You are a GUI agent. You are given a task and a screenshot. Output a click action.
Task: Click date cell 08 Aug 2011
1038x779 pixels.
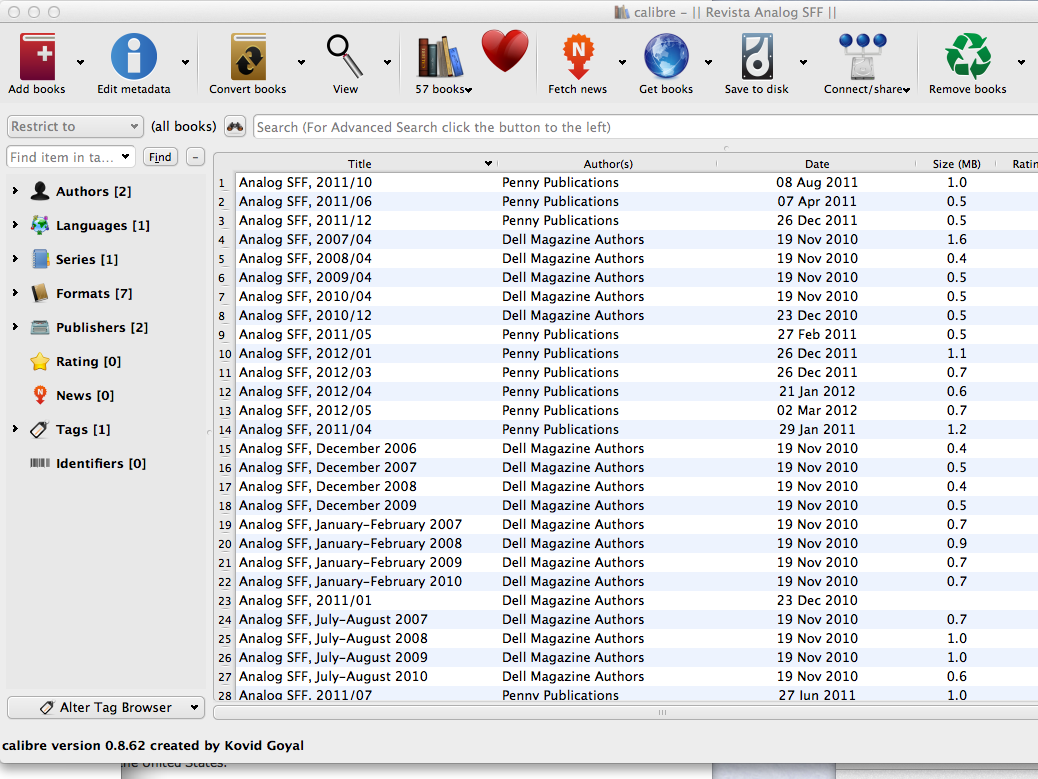[817, 182]
